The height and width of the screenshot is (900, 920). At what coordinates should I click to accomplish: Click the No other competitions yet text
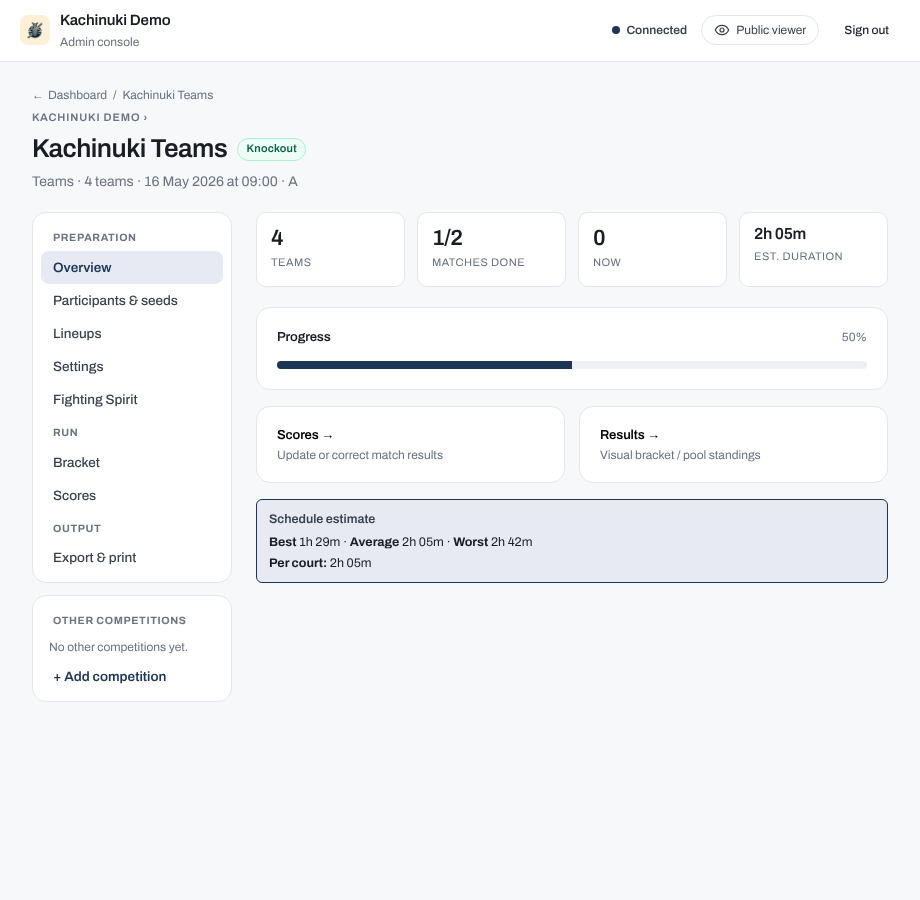119,647
